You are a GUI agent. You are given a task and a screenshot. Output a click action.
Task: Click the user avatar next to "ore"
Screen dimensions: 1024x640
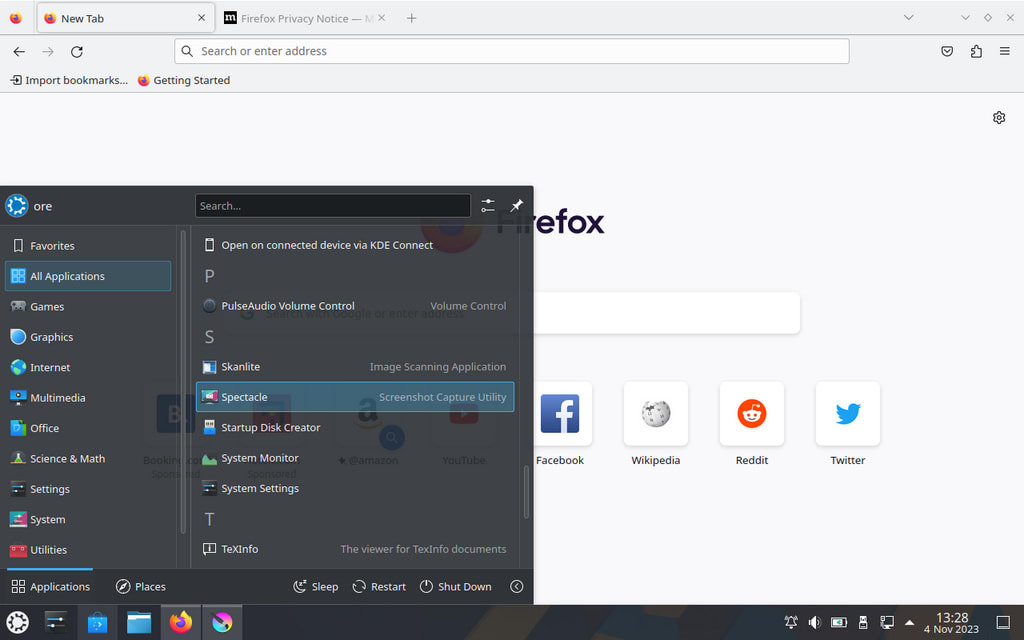pyautogui.click(x=16, y=206)
